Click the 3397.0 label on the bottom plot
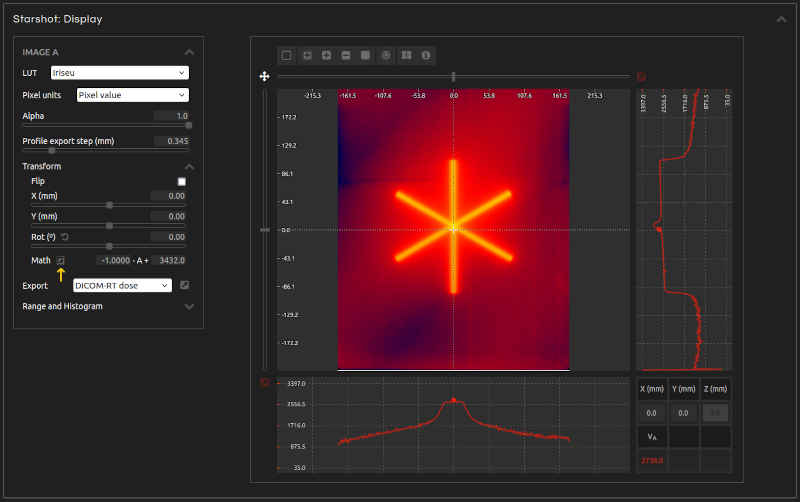800x502 pixels. (296, 384)
